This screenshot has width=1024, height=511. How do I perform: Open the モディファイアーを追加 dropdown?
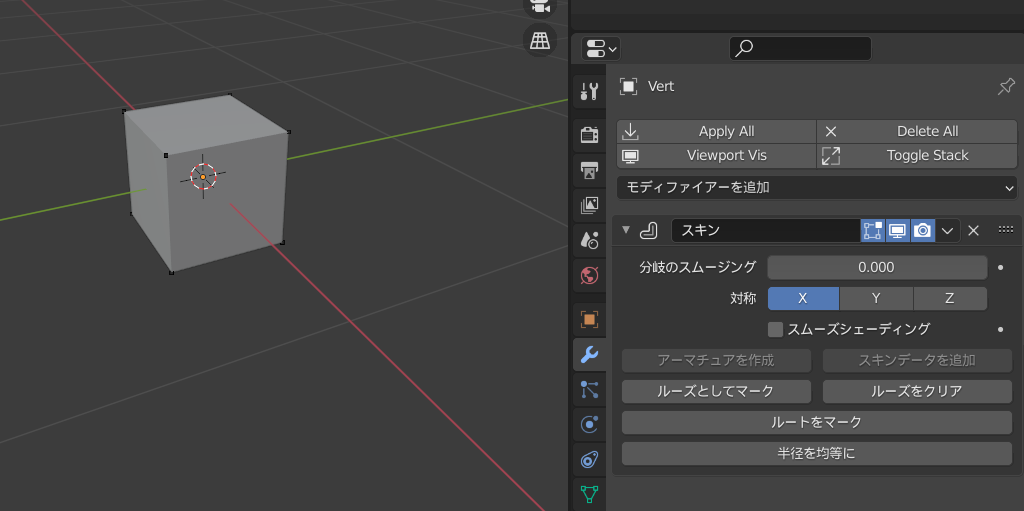[x=817, y=188]
